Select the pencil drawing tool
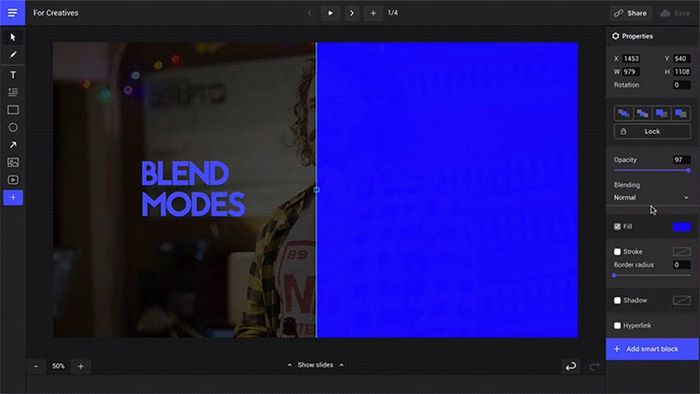The width and height of the screenshot is (700, 394). pos(13,54)
